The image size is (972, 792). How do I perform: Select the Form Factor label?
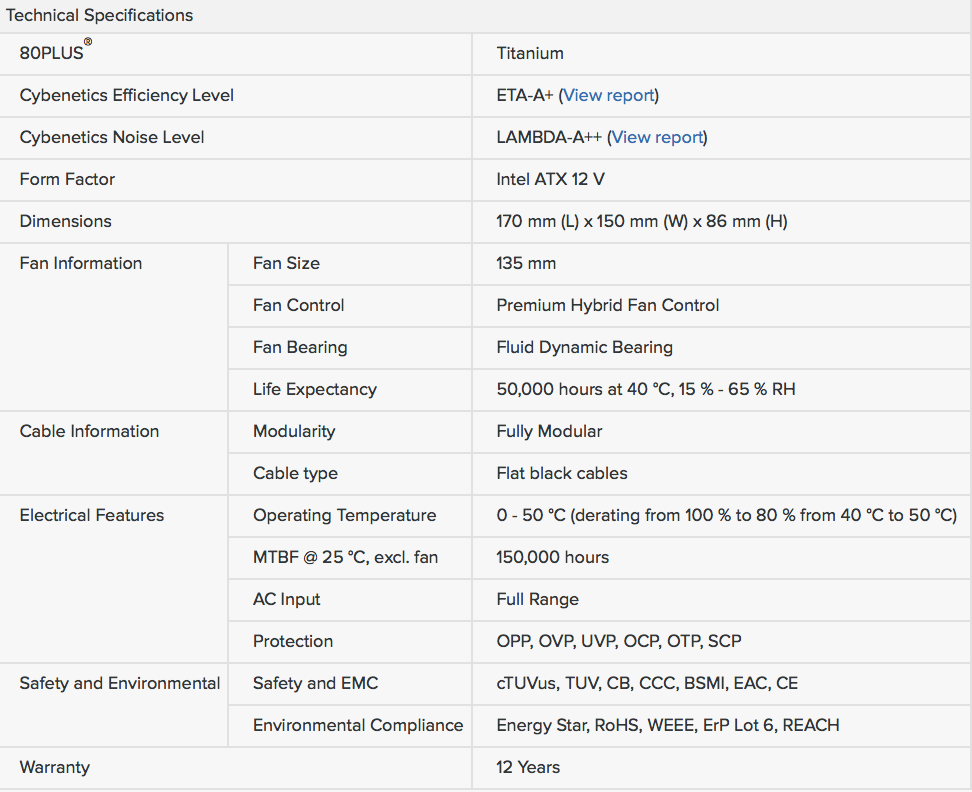(67, 180)
